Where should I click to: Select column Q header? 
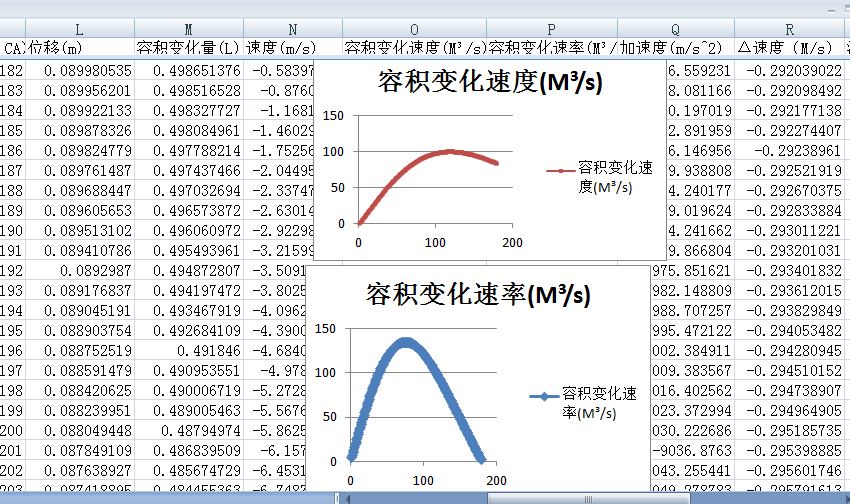point(675,29)
